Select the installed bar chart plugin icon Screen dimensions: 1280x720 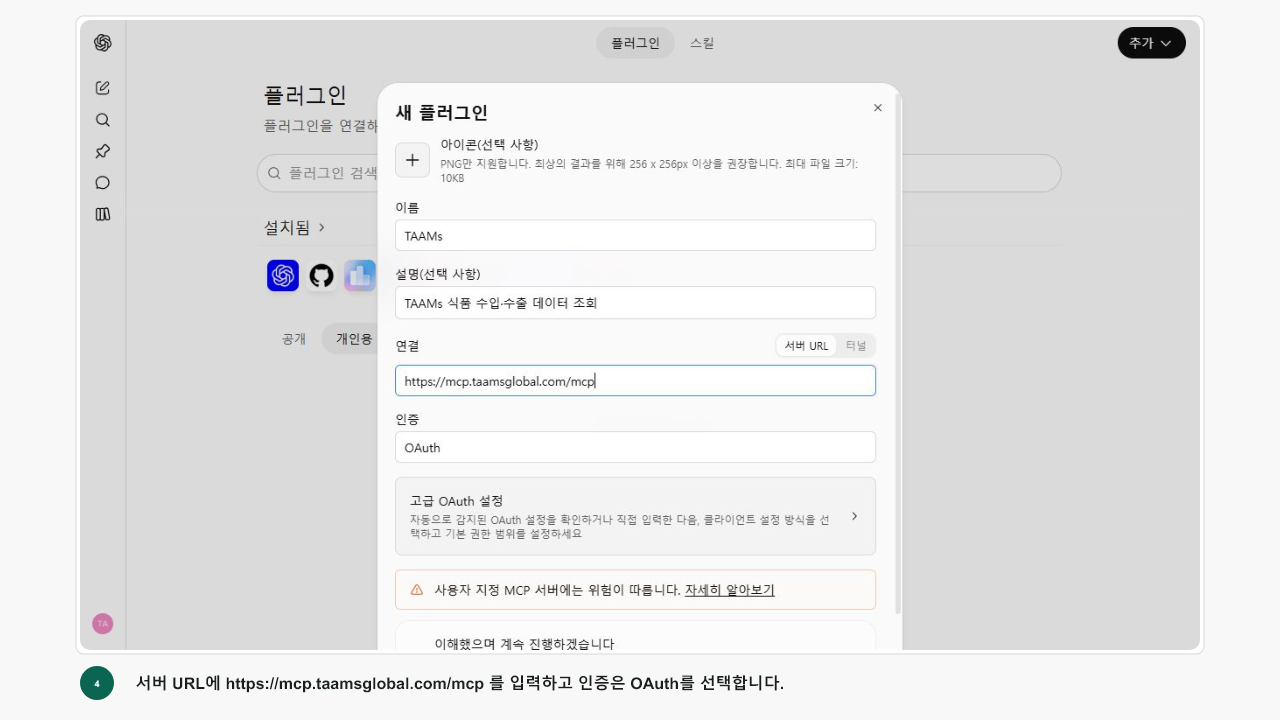(359, 275)
